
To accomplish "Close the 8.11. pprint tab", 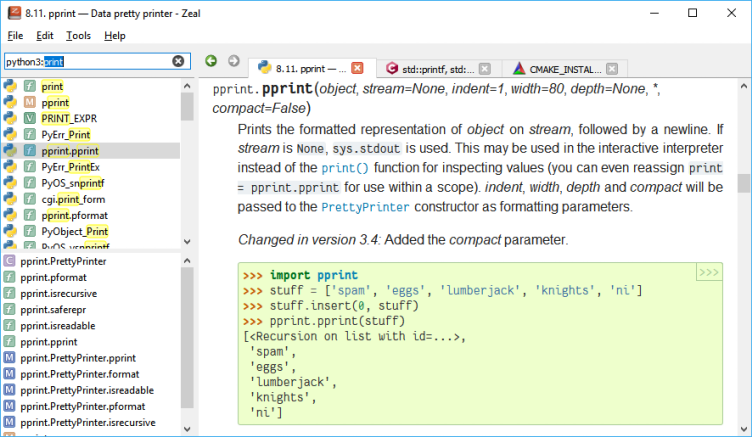I will (x=358, y=69).
